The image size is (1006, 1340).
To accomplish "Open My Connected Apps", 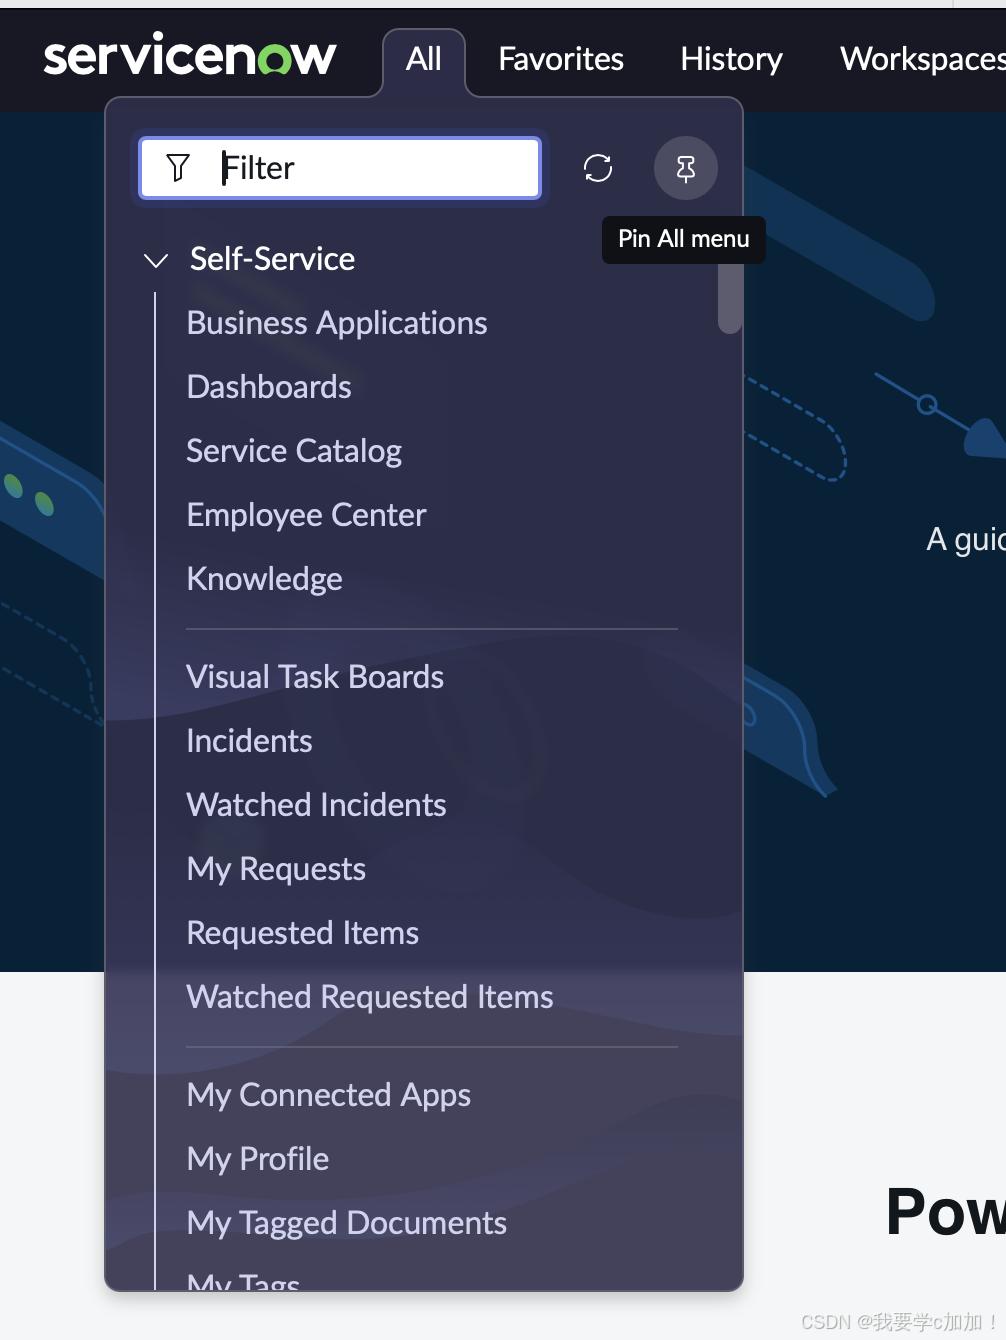I will [x=328, y=1095].
